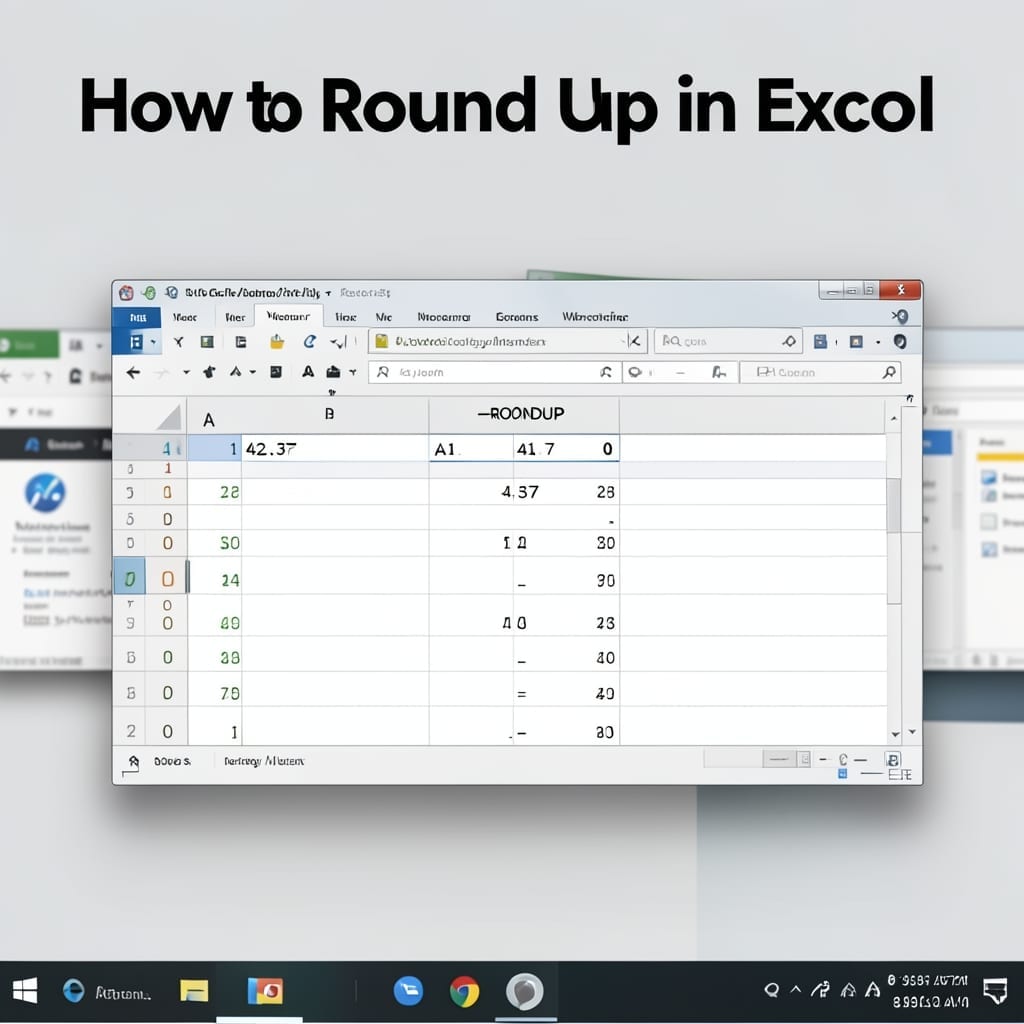Click the cut scissors icon in the toolbar

pos(178,342)
